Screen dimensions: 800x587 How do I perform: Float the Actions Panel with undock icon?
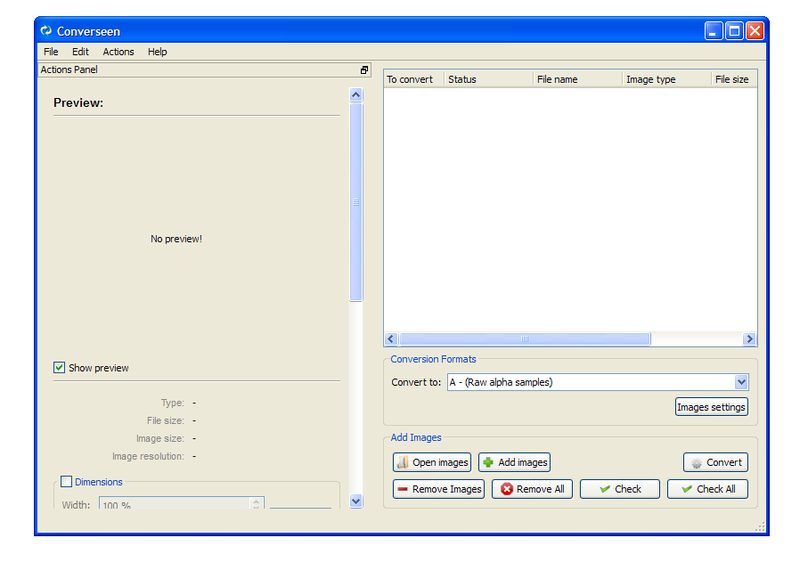364,70
